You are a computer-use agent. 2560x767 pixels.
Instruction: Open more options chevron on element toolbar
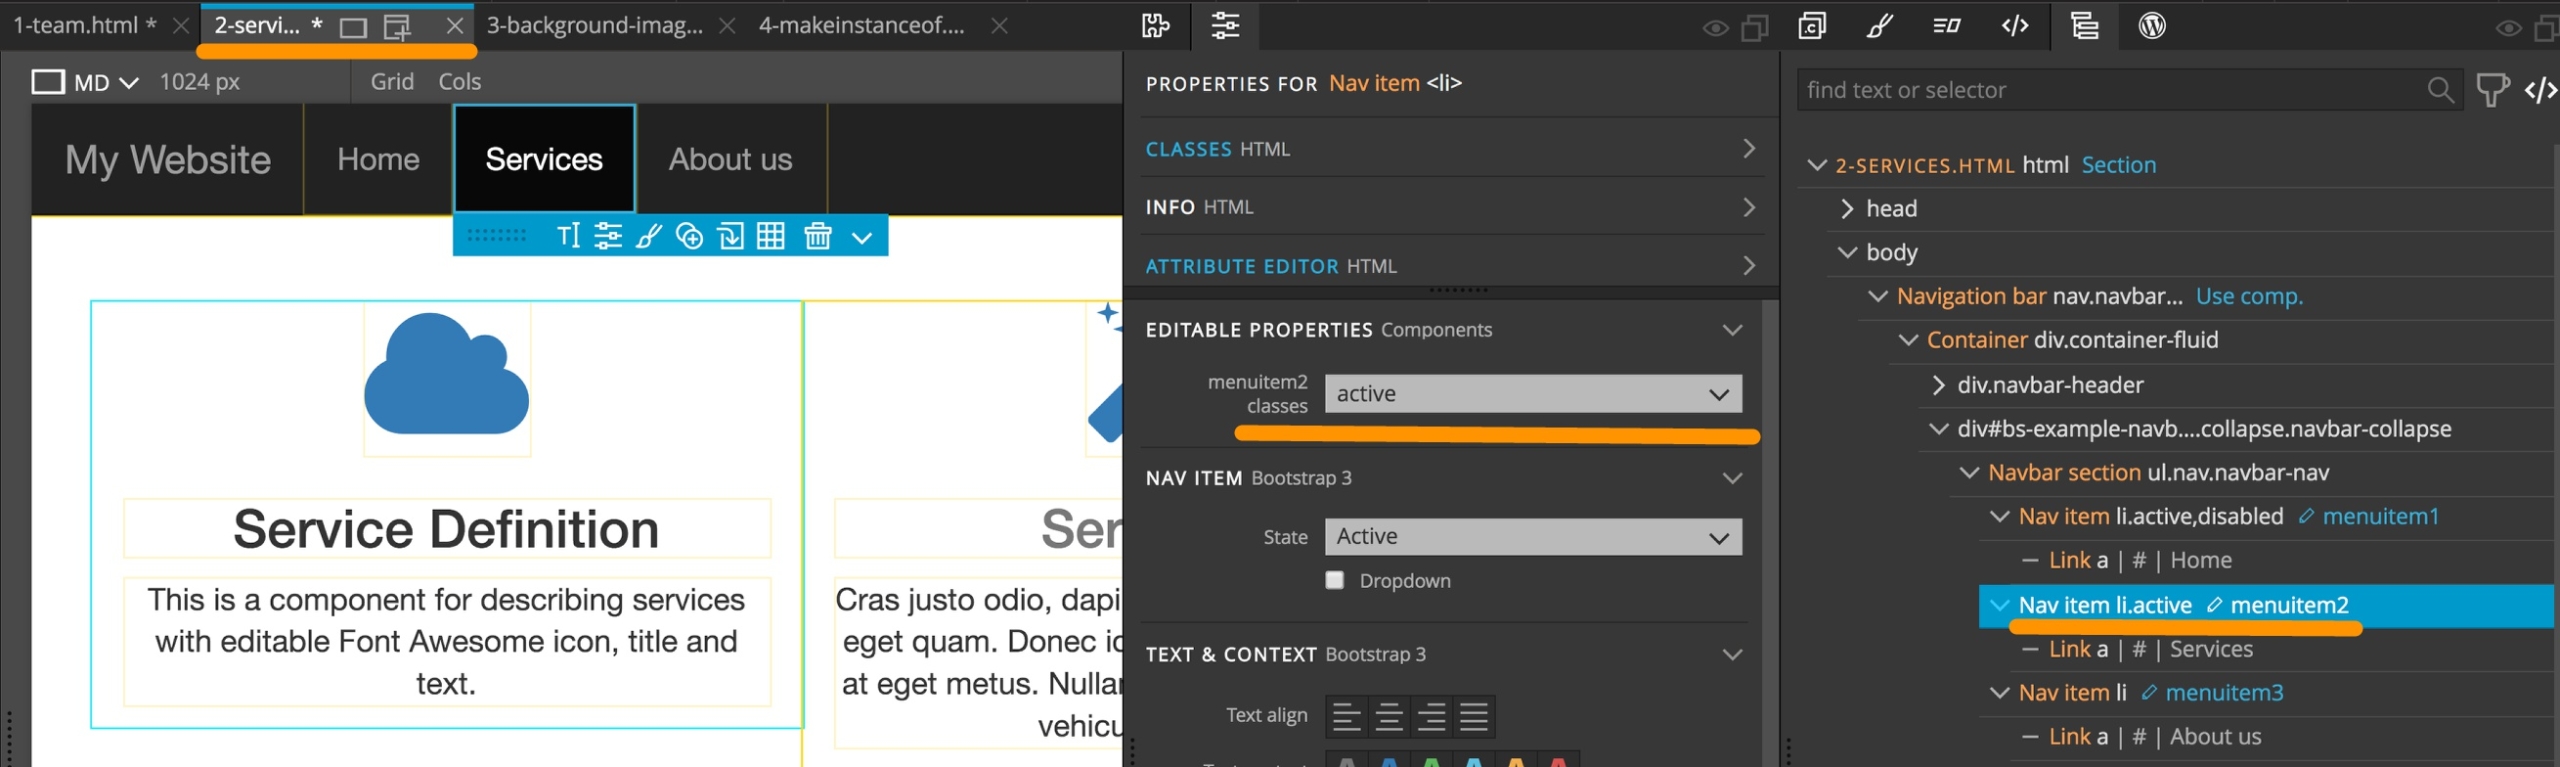(x=862, y=237)
